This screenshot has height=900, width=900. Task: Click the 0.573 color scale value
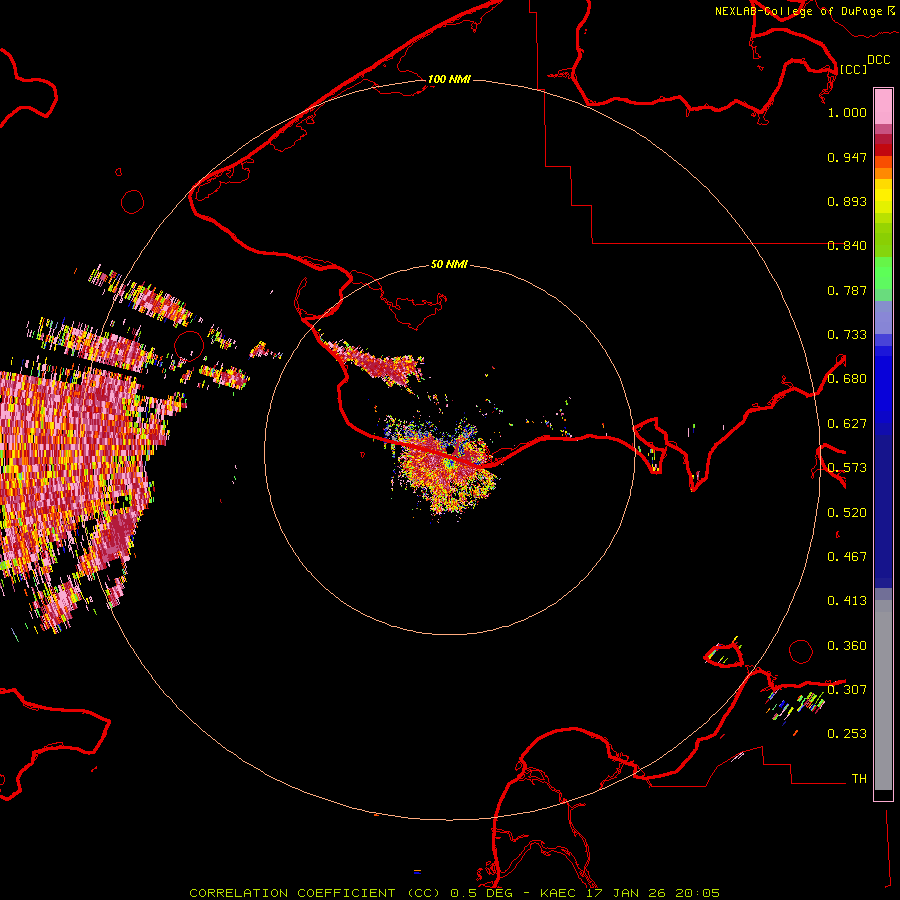click(x=847, y=468)
